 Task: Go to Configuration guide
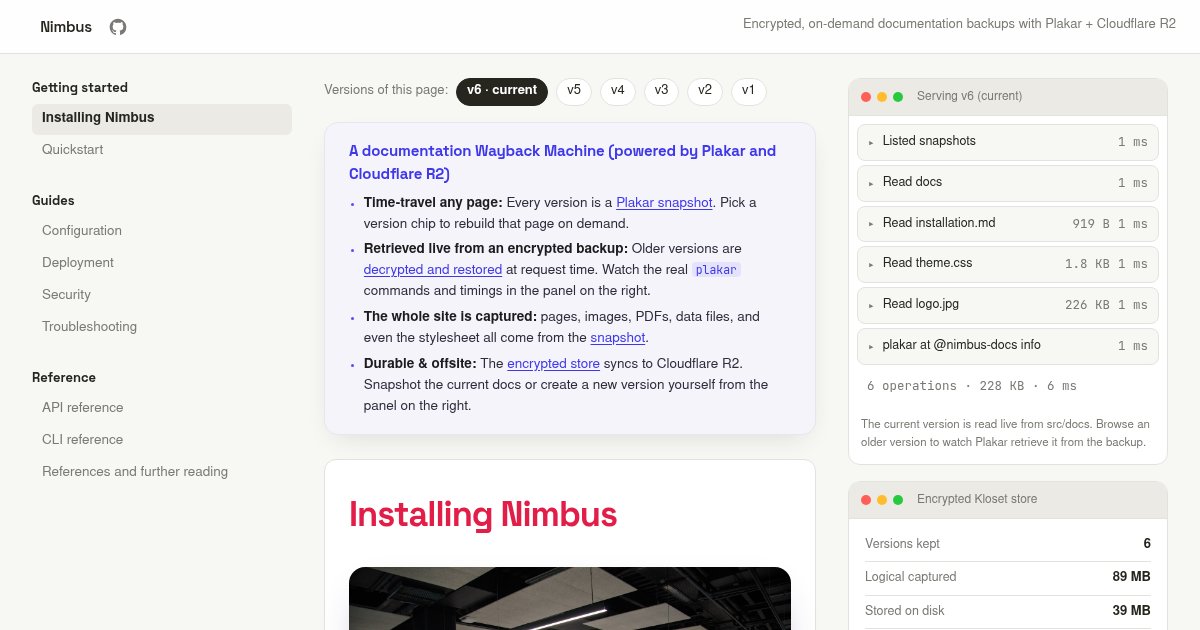tap(162, 231)
